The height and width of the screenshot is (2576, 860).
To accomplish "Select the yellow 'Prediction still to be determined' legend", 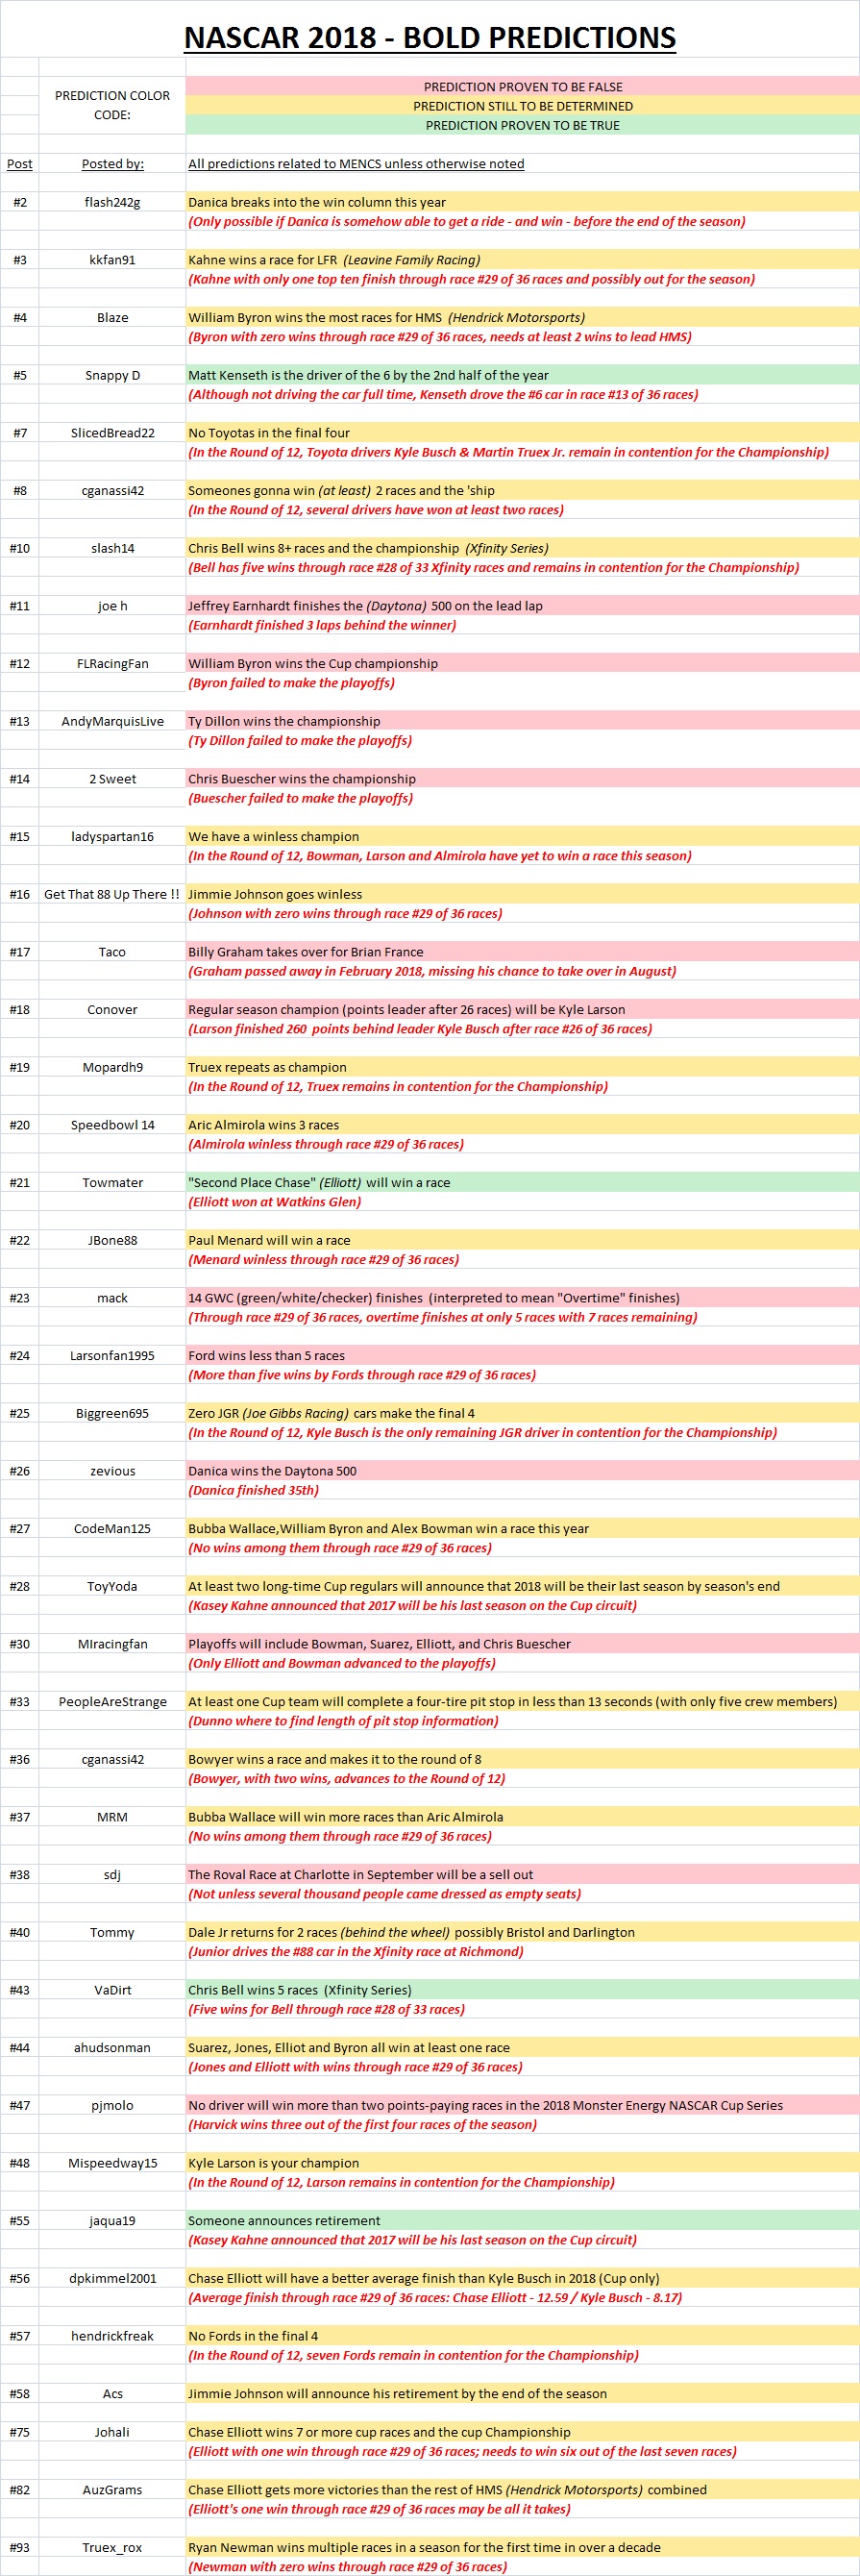I will click(522, 106).
